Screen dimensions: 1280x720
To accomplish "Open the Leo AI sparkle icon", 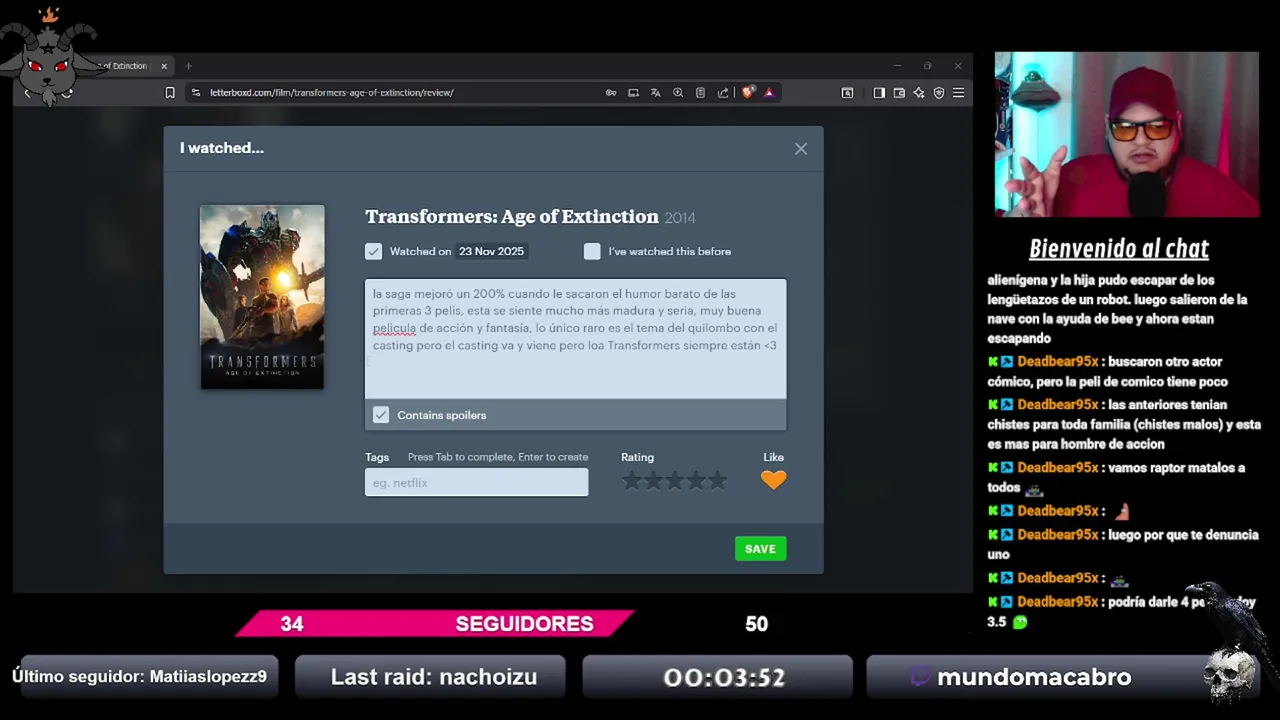I will tap(919, 93).
